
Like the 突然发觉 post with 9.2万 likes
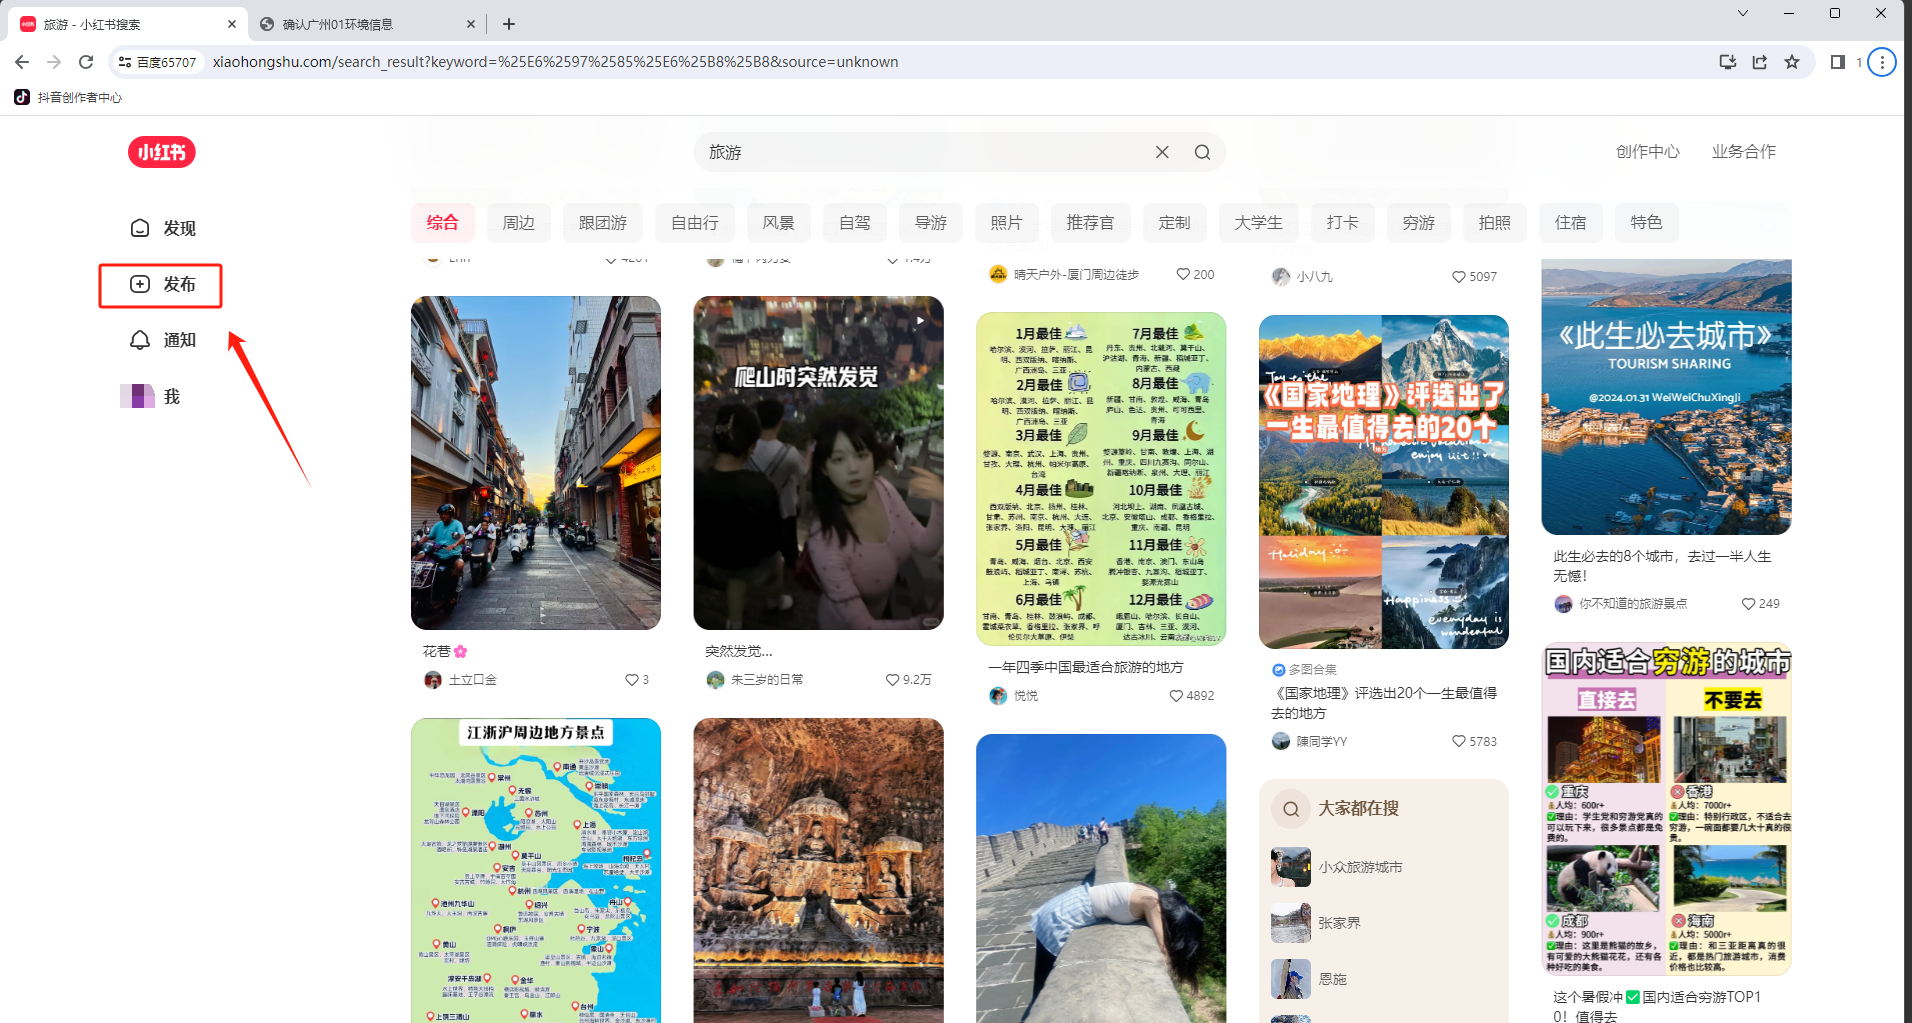tap(892, 680)
